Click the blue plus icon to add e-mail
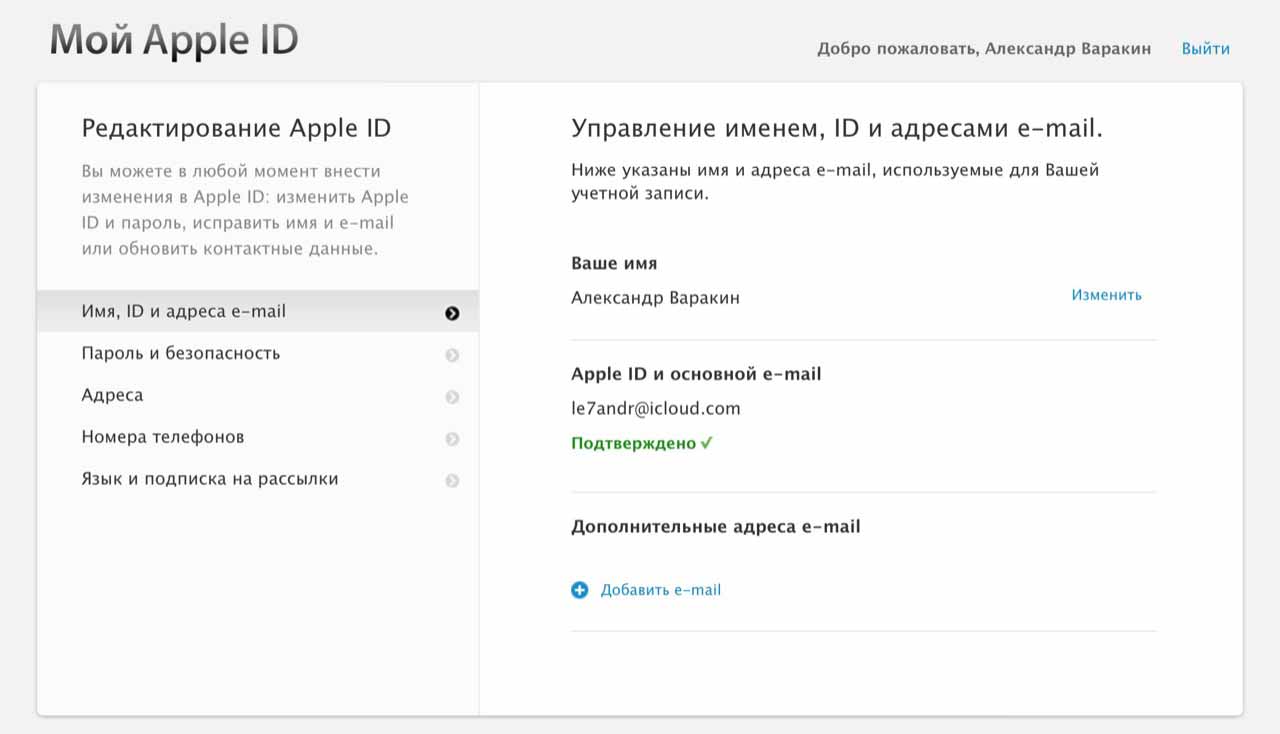This screenshot has width=1280, height=734. 580,590
